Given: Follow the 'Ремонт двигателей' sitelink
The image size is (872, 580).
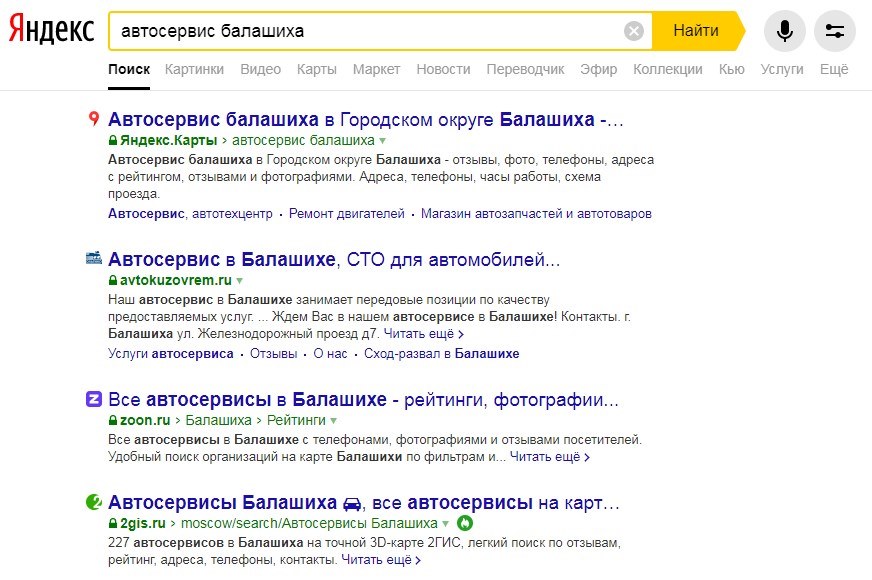Looking at the screenshot, I should pos(347,214).
